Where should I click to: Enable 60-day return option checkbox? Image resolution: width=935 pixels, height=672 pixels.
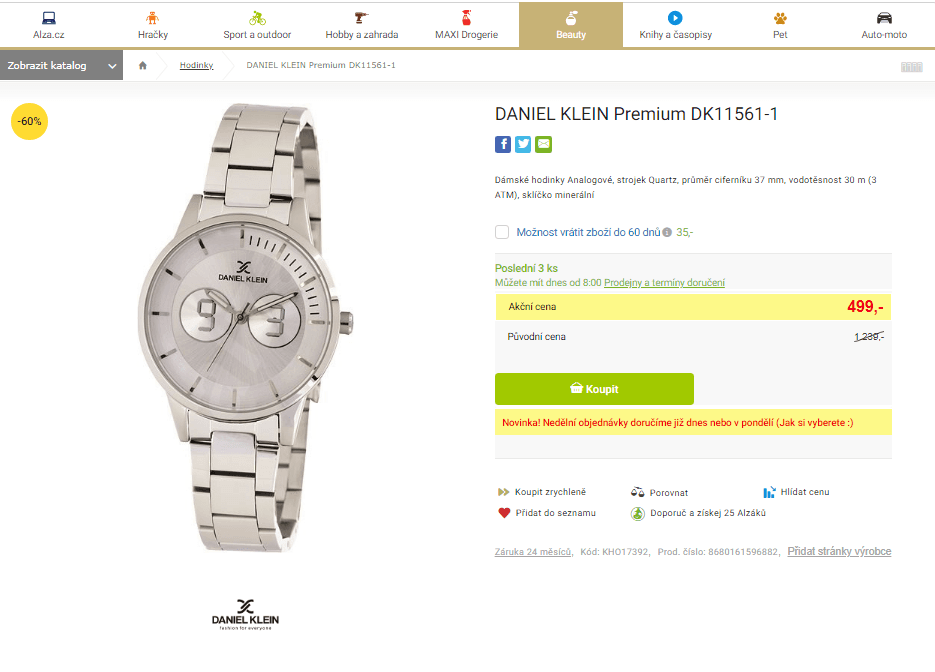pos(502,232)
